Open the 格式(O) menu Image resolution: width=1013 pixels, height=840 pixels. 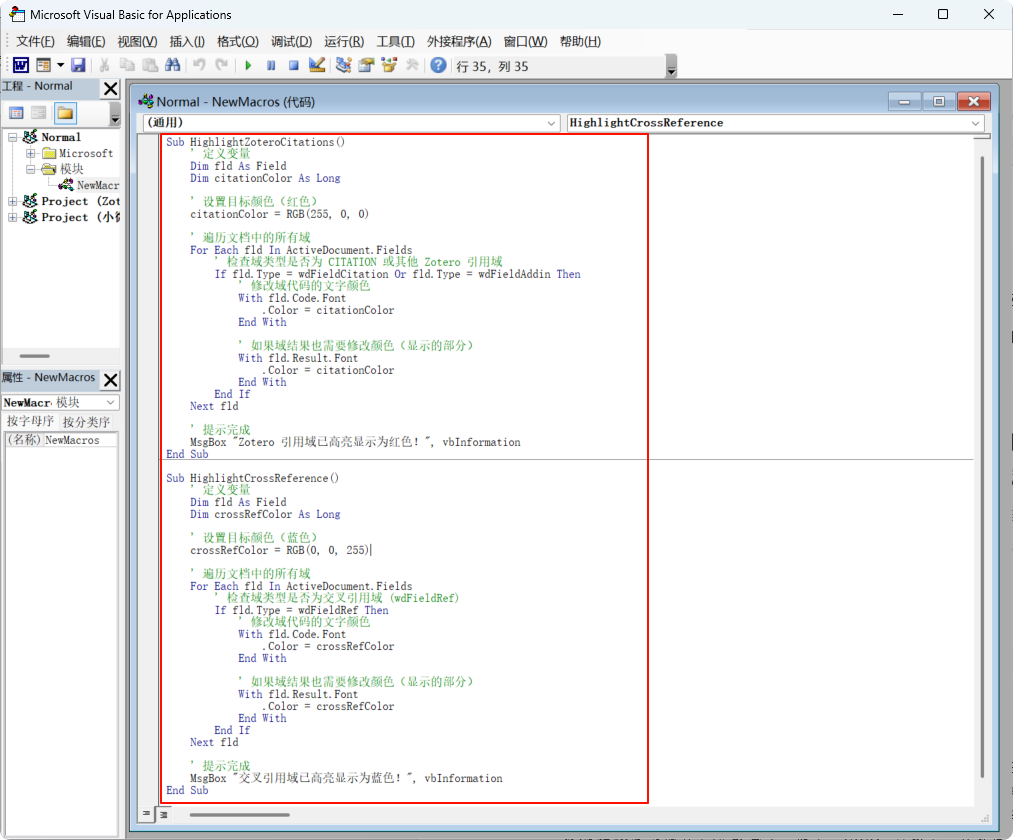click(x=238, y=41)
